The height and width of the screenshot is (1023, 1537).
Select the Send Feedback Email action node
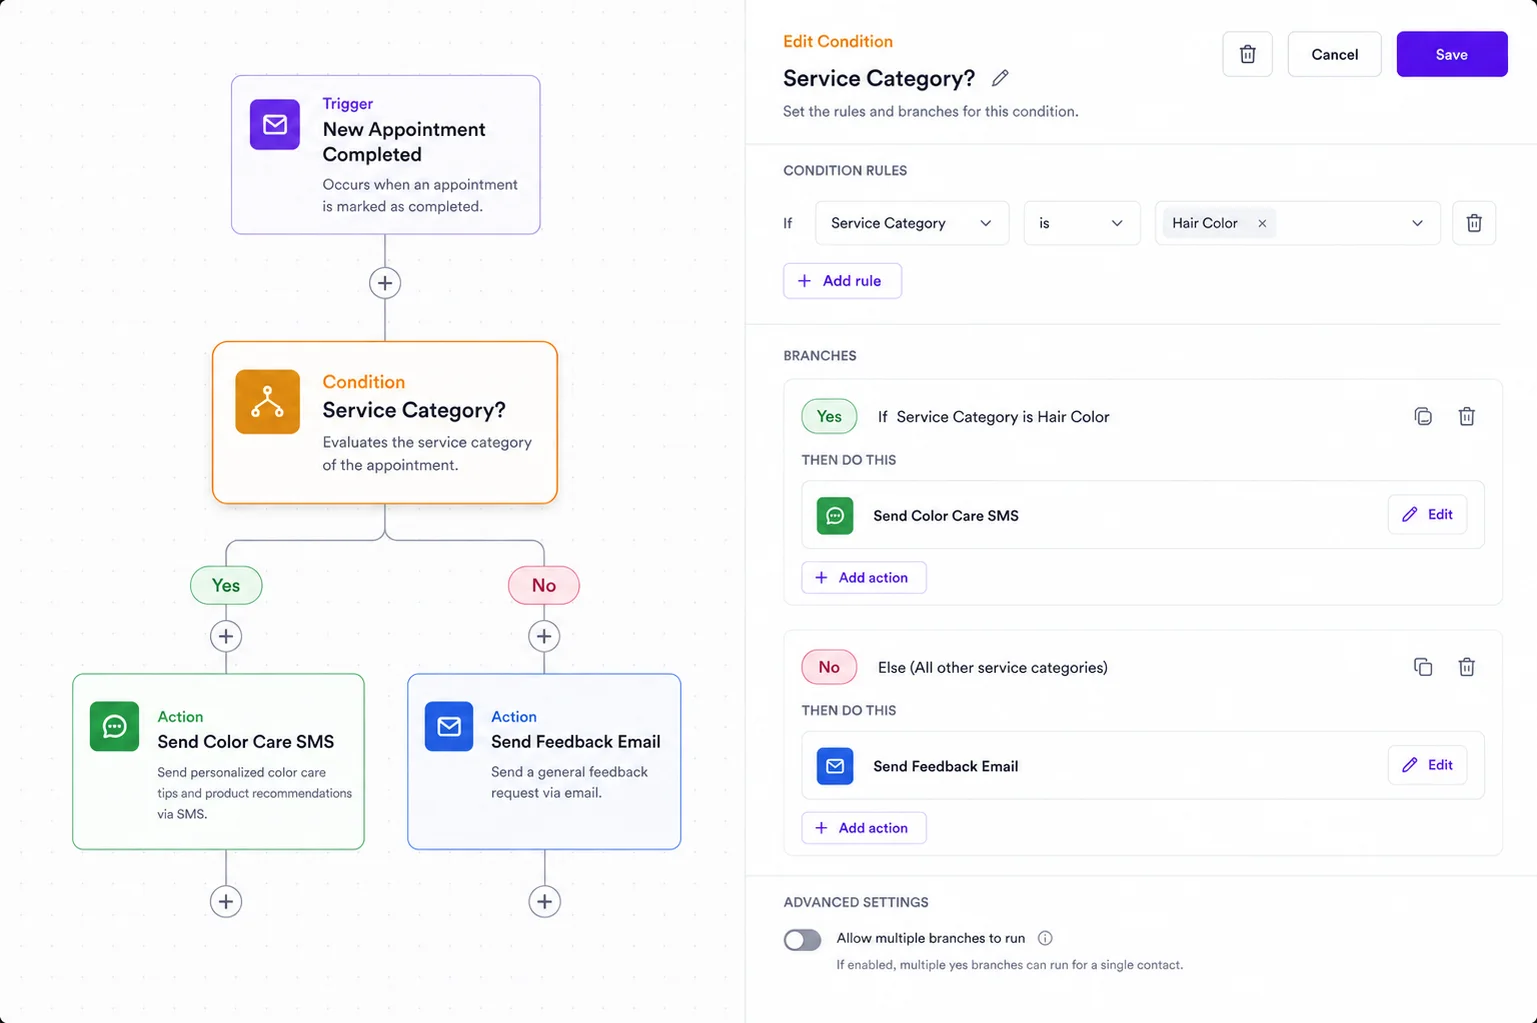click(x=544, y=762)
